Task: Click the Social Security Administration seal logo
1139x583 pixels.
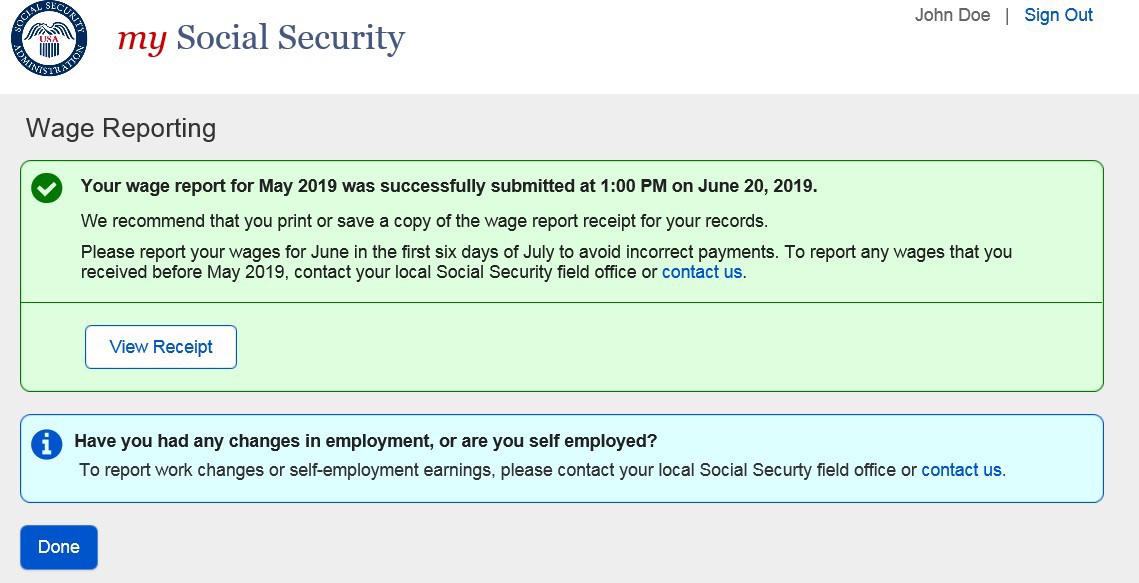Action: point(49,40)
